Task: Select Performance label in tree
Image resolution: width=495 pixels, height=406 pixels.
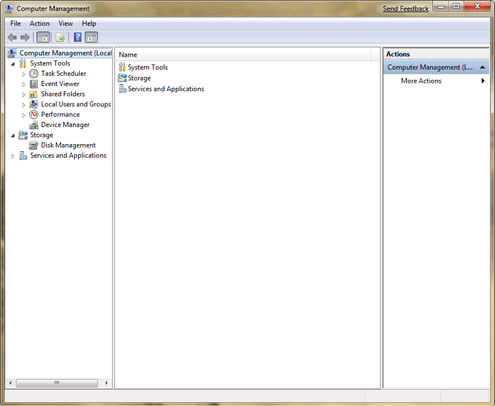Action: point(60,114)
